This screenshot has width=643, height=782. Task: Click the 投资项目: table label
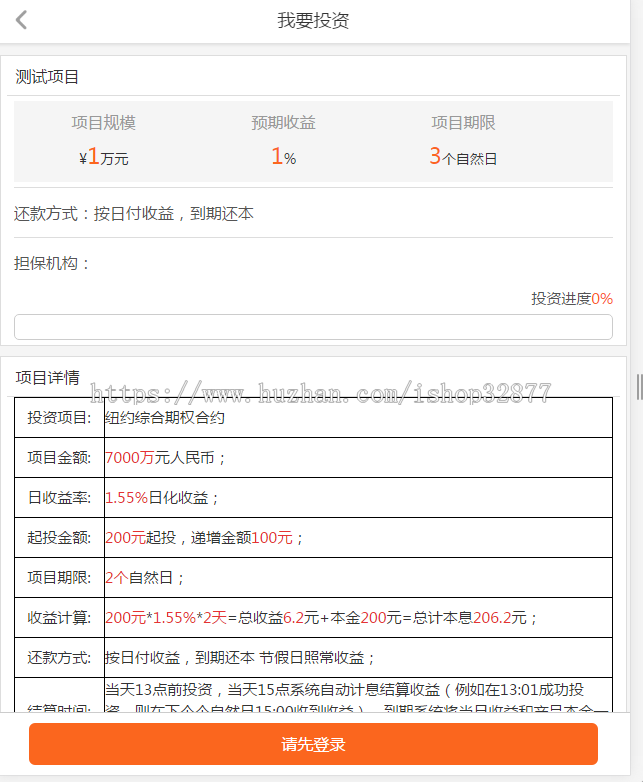pos(59,417)
